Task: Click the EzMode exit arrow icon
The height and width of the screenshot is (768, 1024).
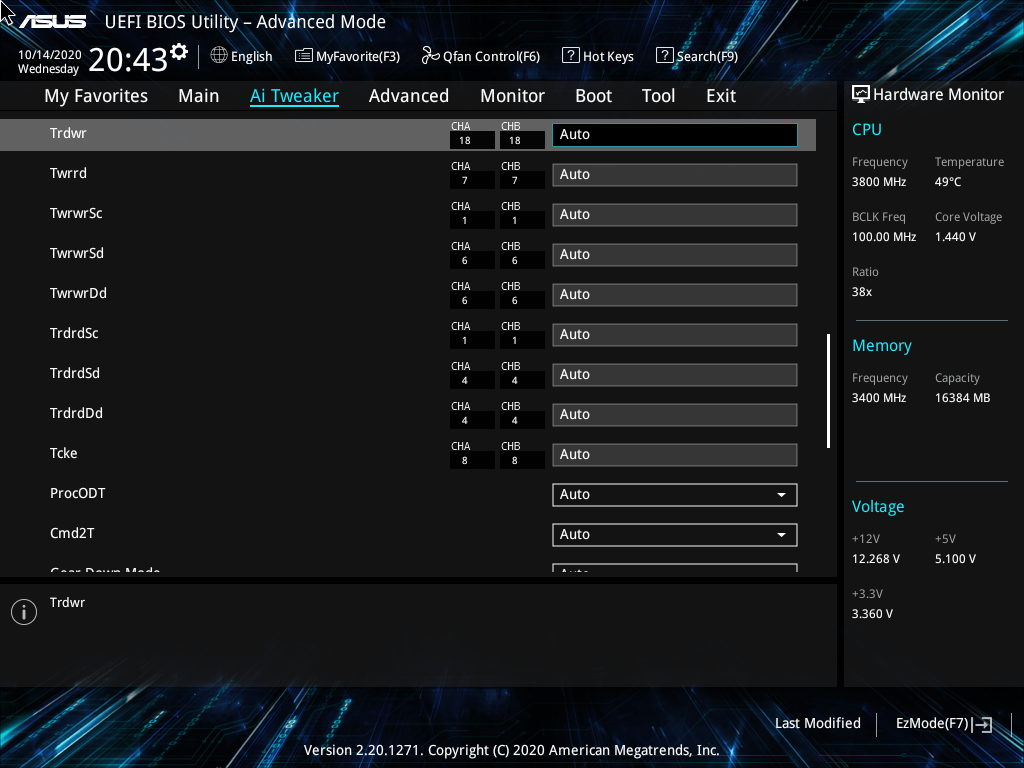Action: [x=982, y=724]
